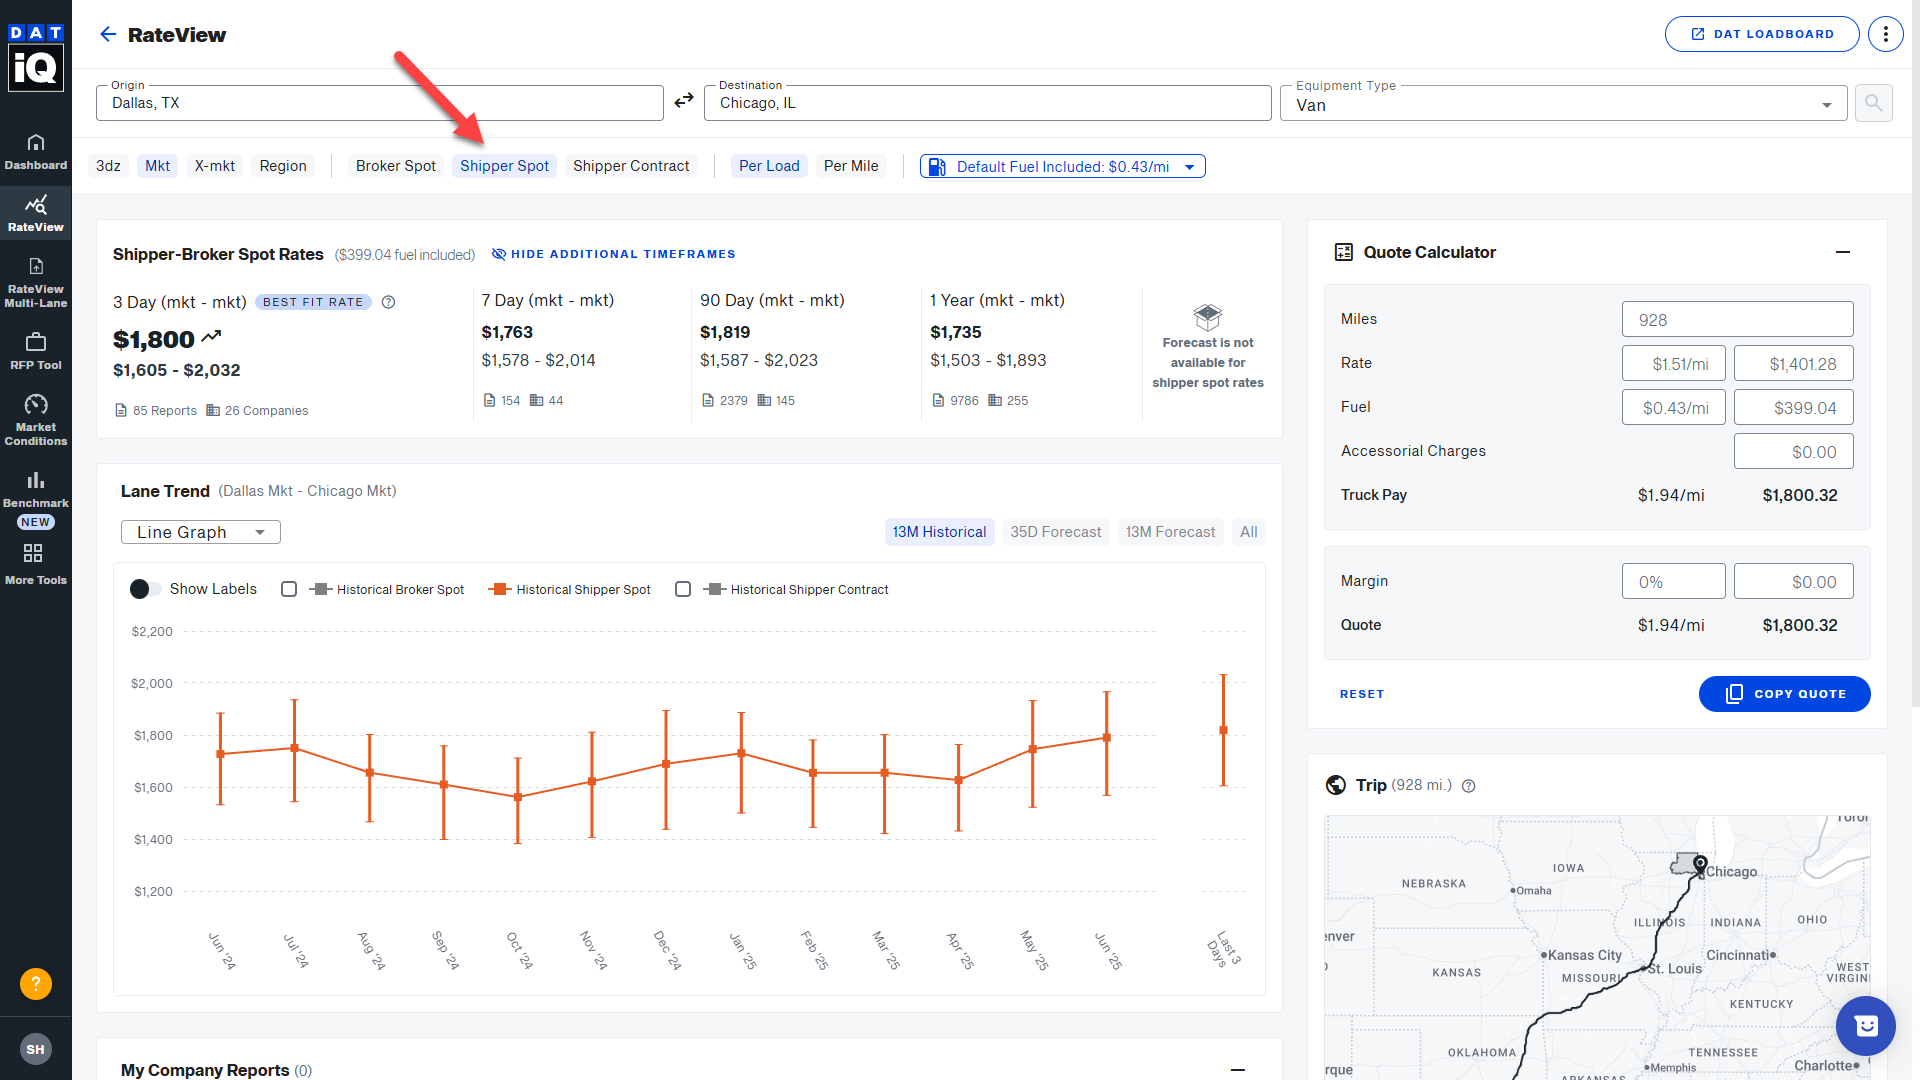The width and height of the screenshot is (1920, 1080).
Task: Collapse My Company Reports section
Action: pyautogui.click(x=1238, y=1069)
